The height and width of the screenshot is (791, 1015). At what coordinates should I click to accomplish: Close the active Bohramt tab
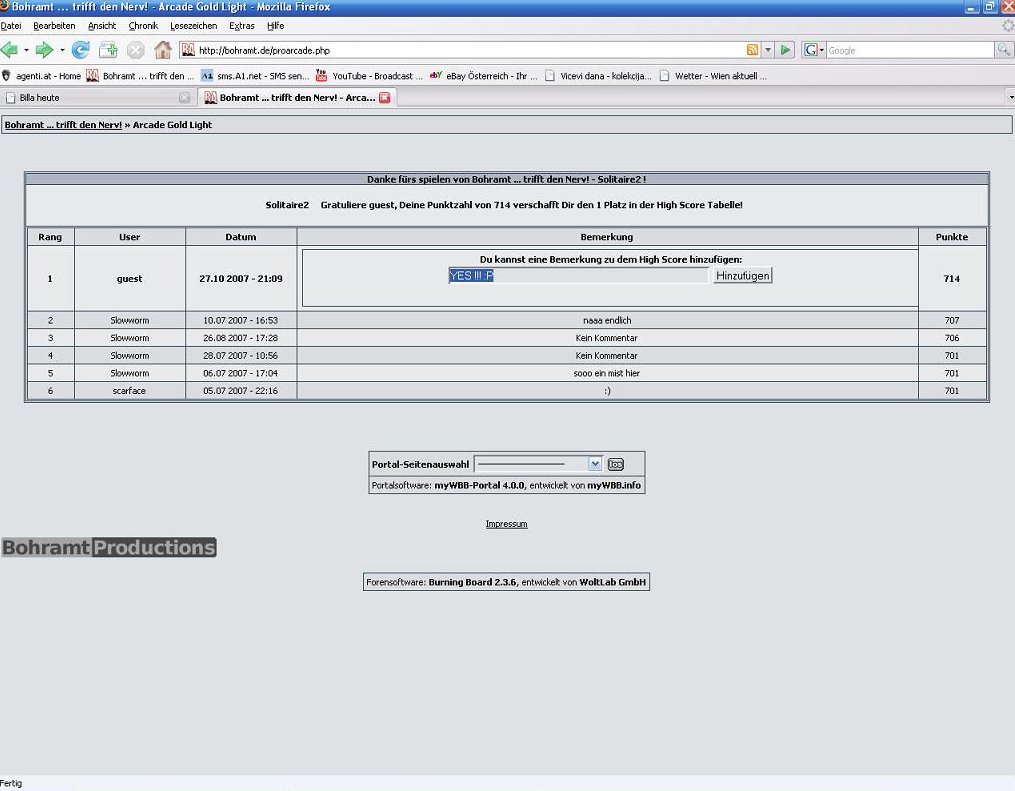click(384, 98)
